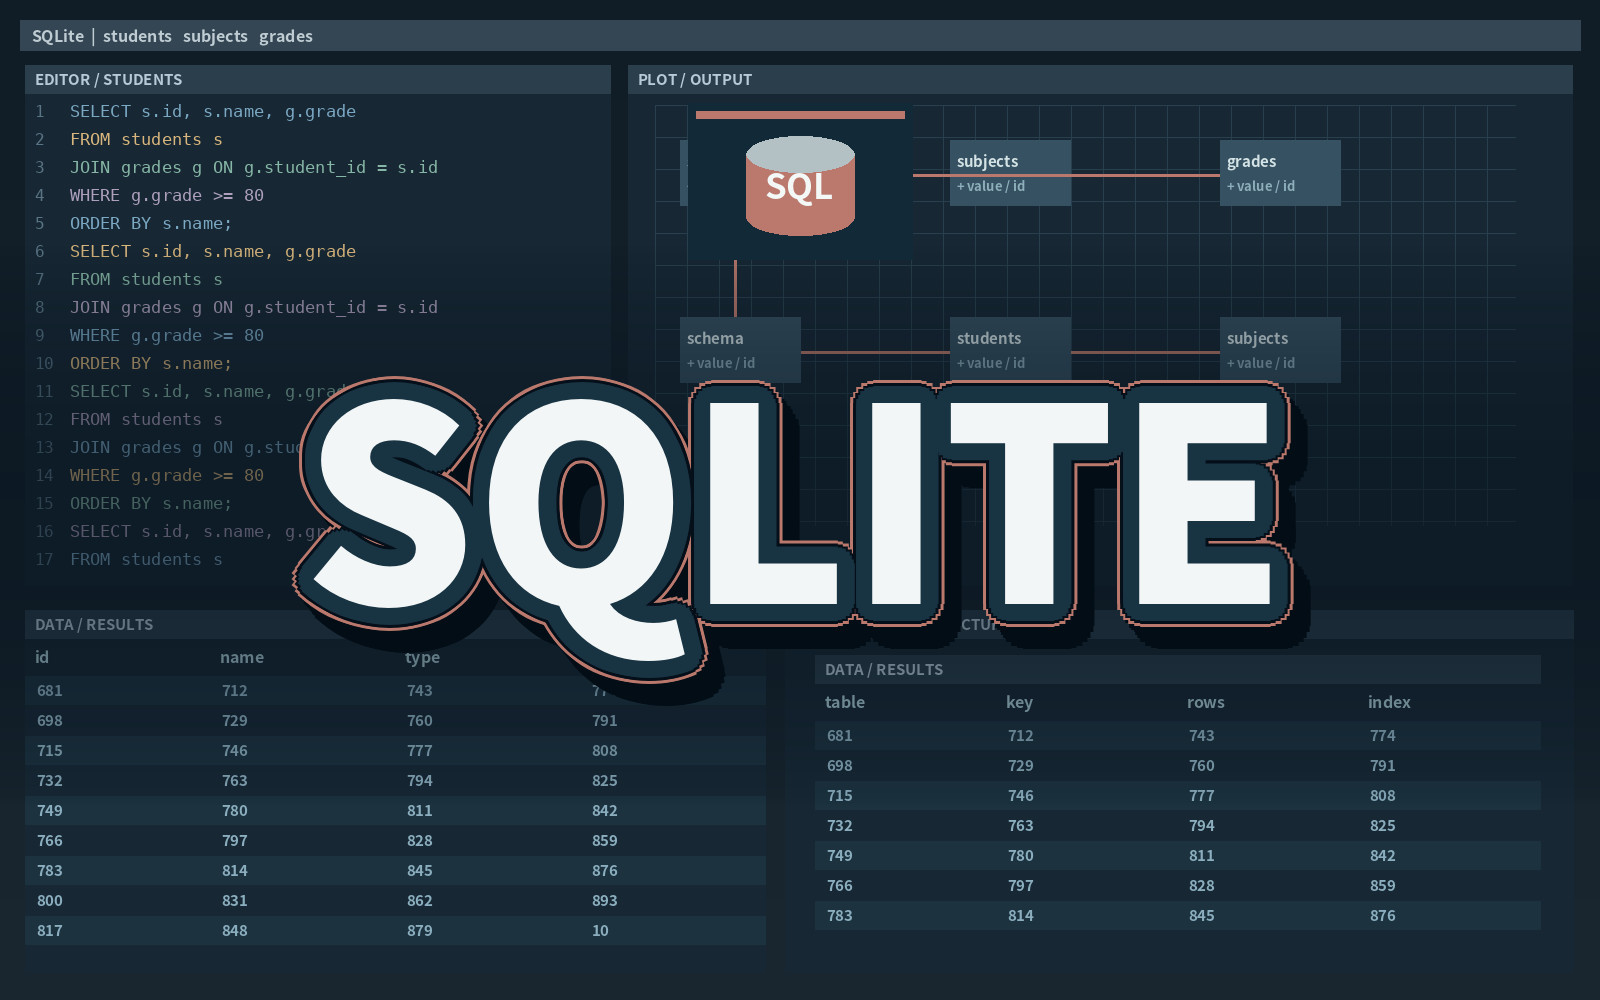Click editor line 1 SELECT statement
This screenshot has height=1000, width=1600.
coord(213,111)
